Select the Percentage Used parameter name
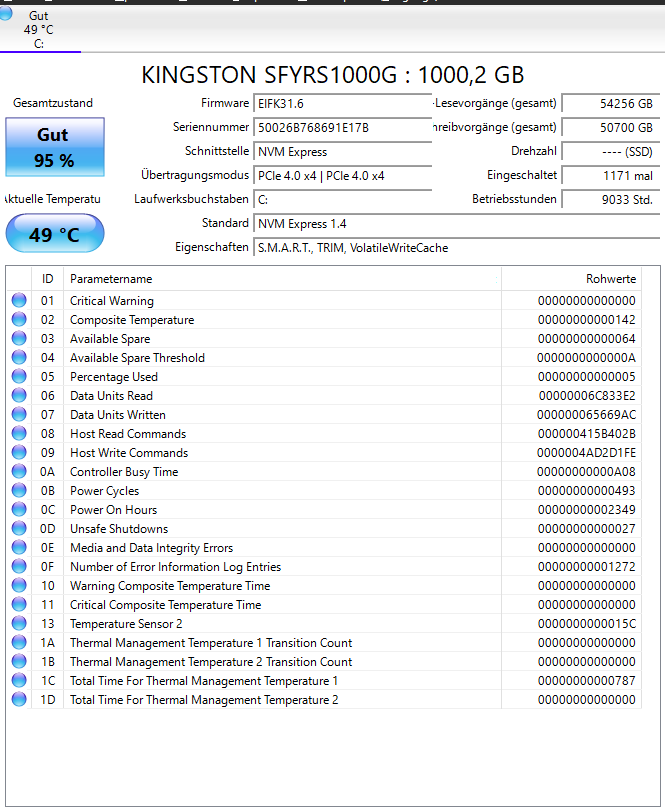Viewport: 665px width, 810px height. pyautogui.click(x=114, y=377)
